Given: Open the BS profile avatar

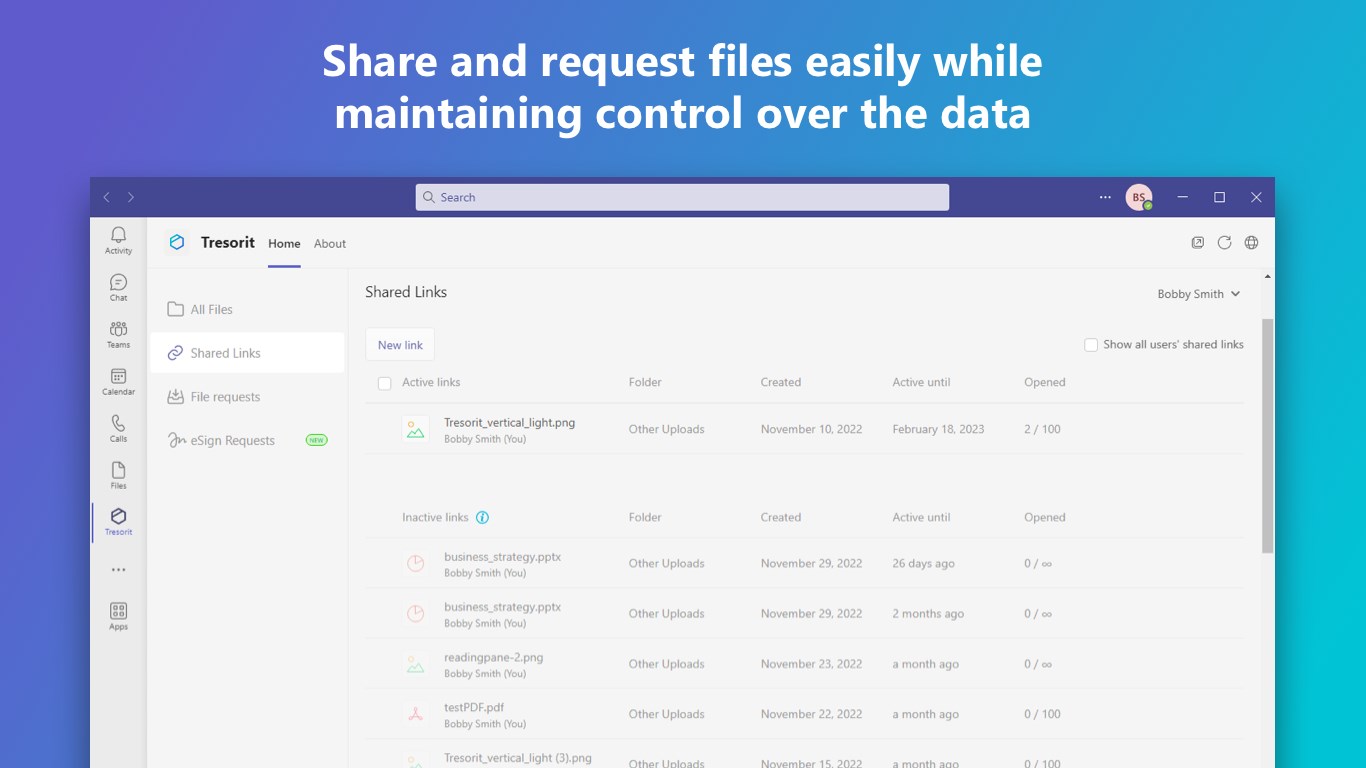Looking at the screenshot, I should click(1139, 197).
